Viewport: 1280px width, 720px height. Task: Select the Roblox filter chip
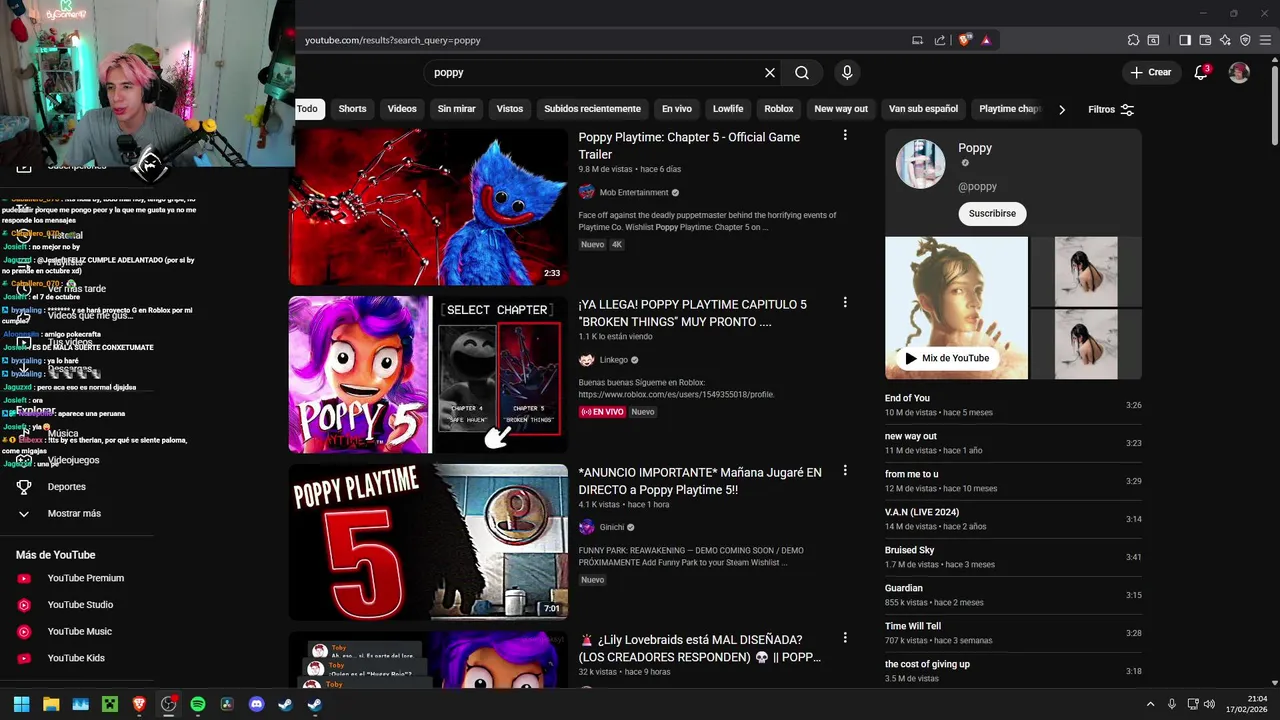pos(779,109)
